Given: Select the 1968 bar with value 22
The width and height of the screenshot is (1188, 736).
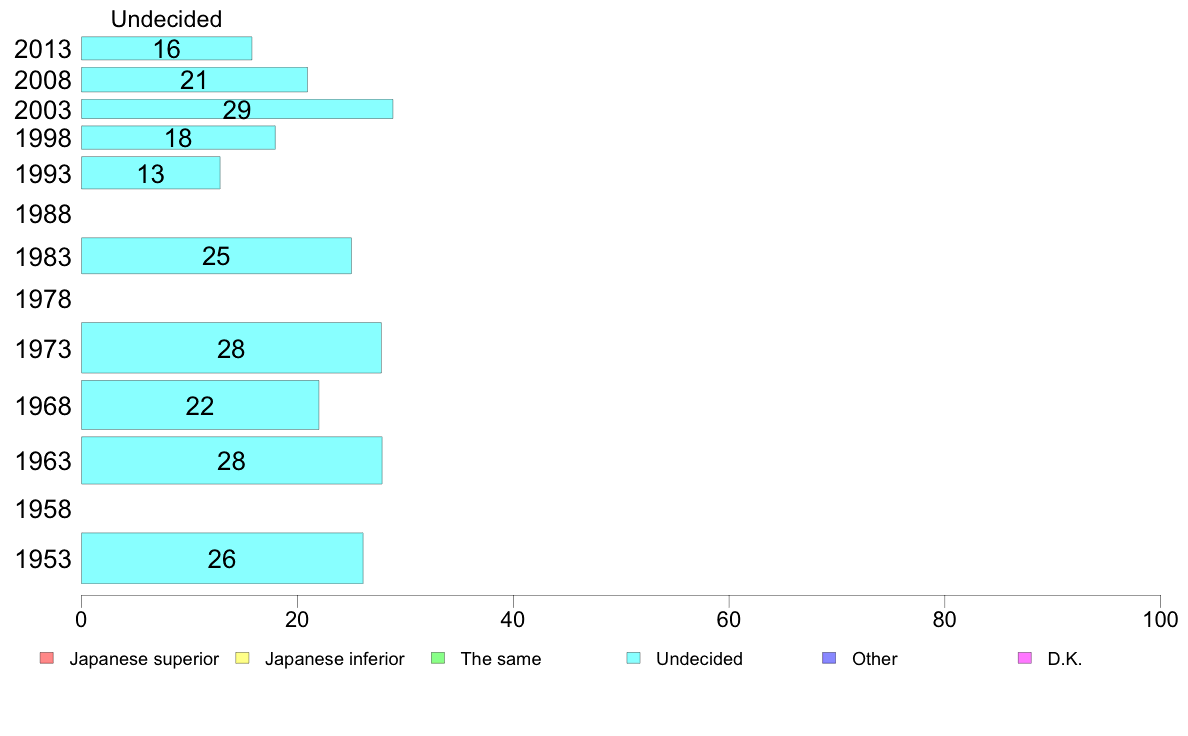Looking at the screenshot, I should tap(200, 405).
